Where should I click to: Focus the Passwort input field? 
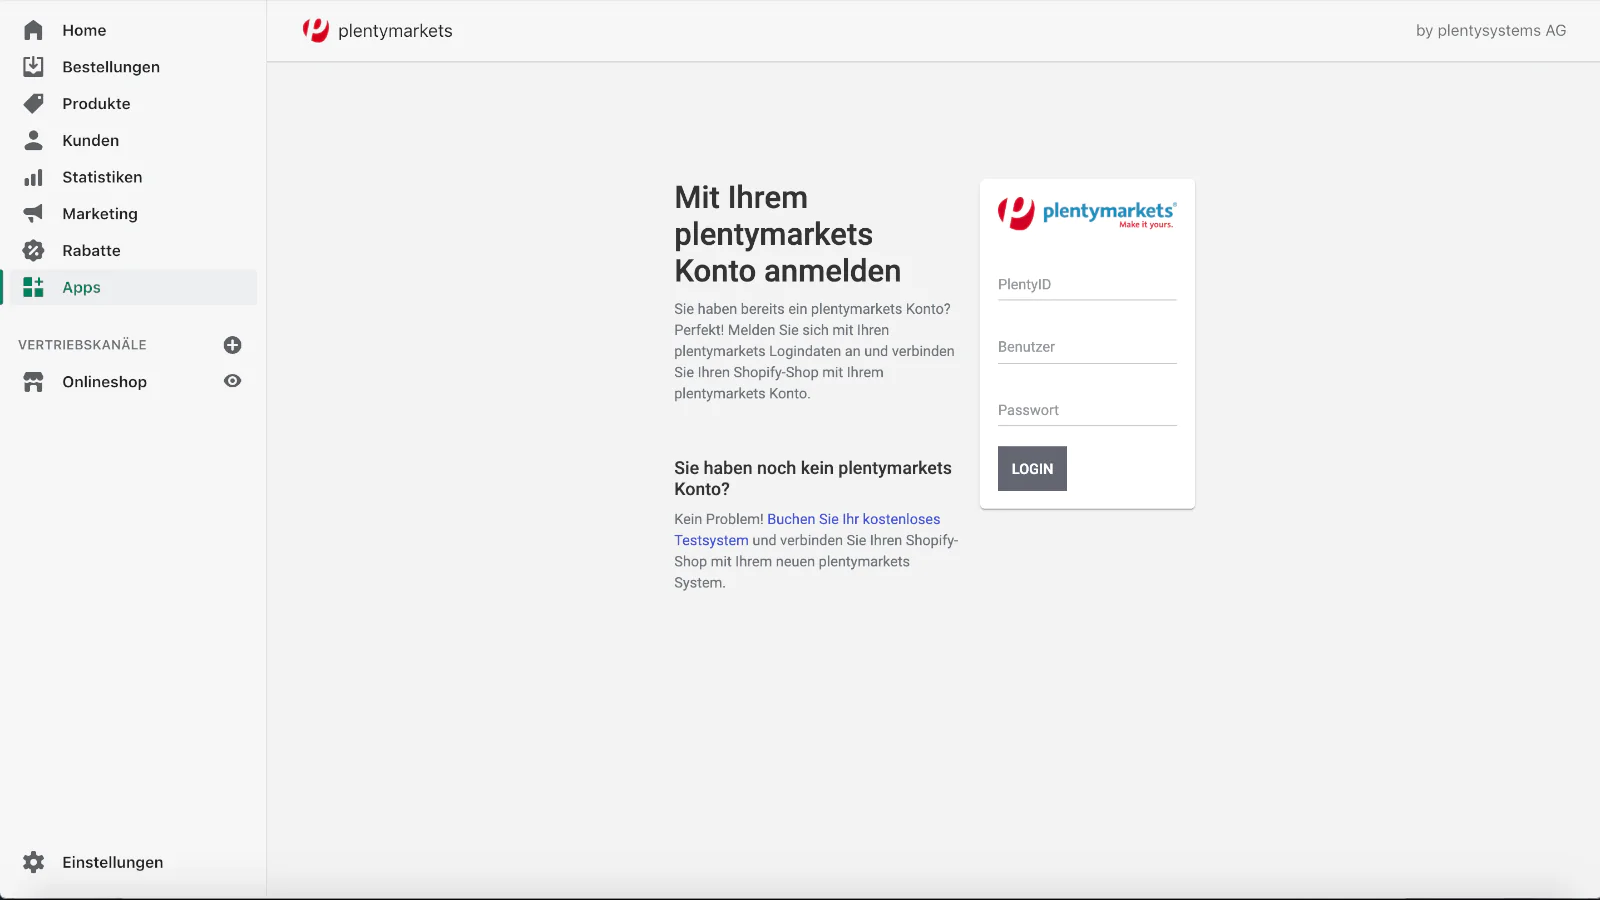pyautogui.click(x=1087, y=410)
